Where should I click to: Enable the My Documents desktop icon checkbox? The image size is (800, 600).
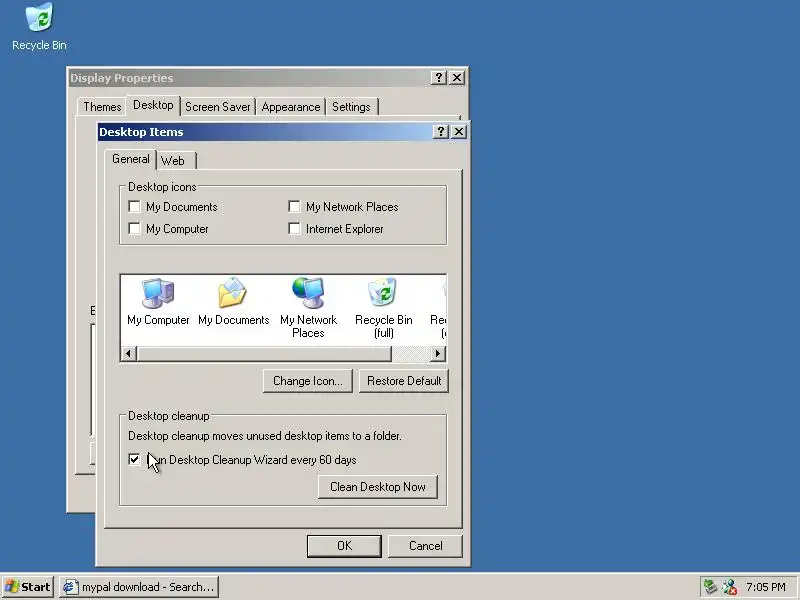[134, 207]
